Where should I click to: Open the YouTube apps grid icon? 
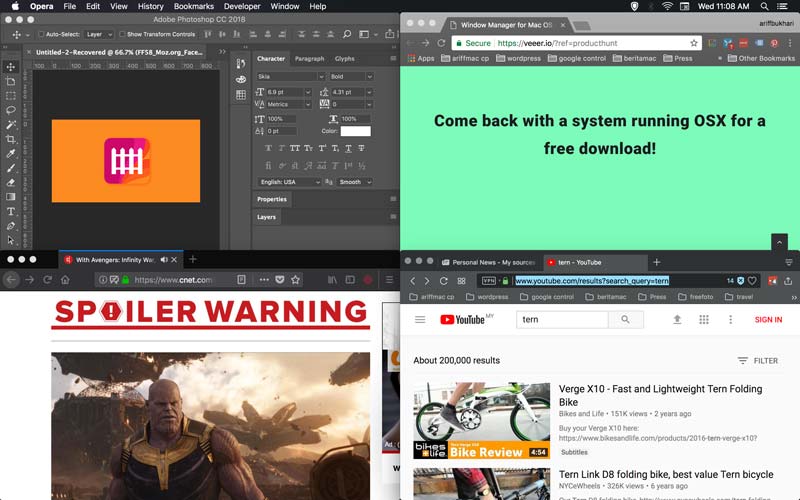(704, 319)
